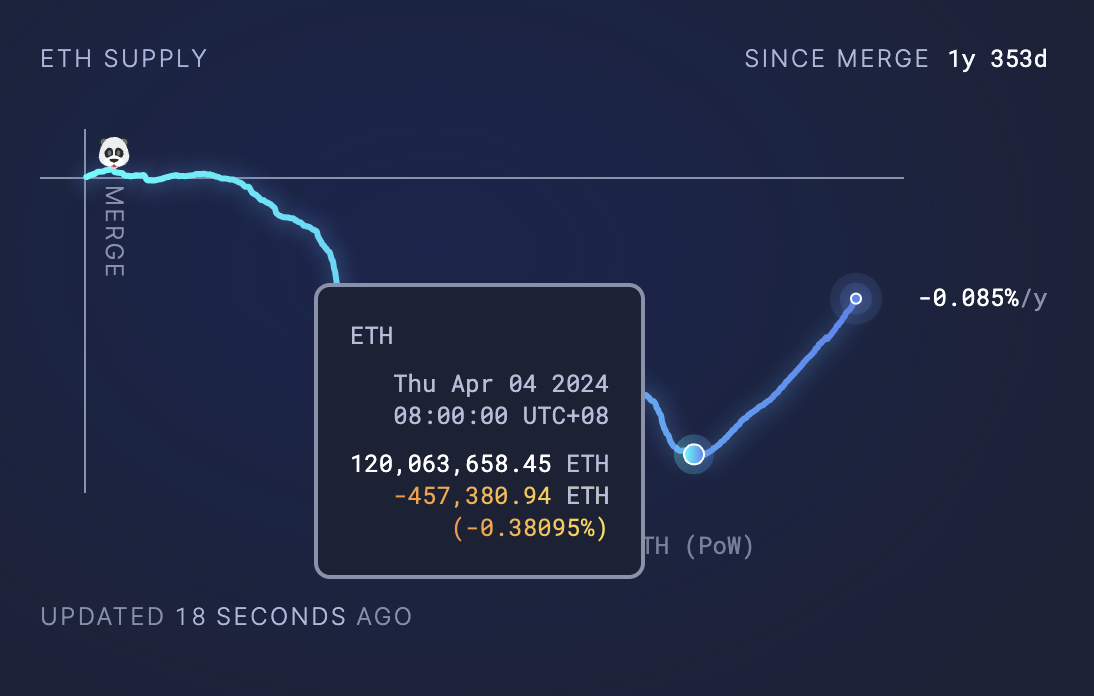1094x696 pixels.
Task: Click the panda icon at merge point
Action: pyautogui.click(x=114, y=152)
